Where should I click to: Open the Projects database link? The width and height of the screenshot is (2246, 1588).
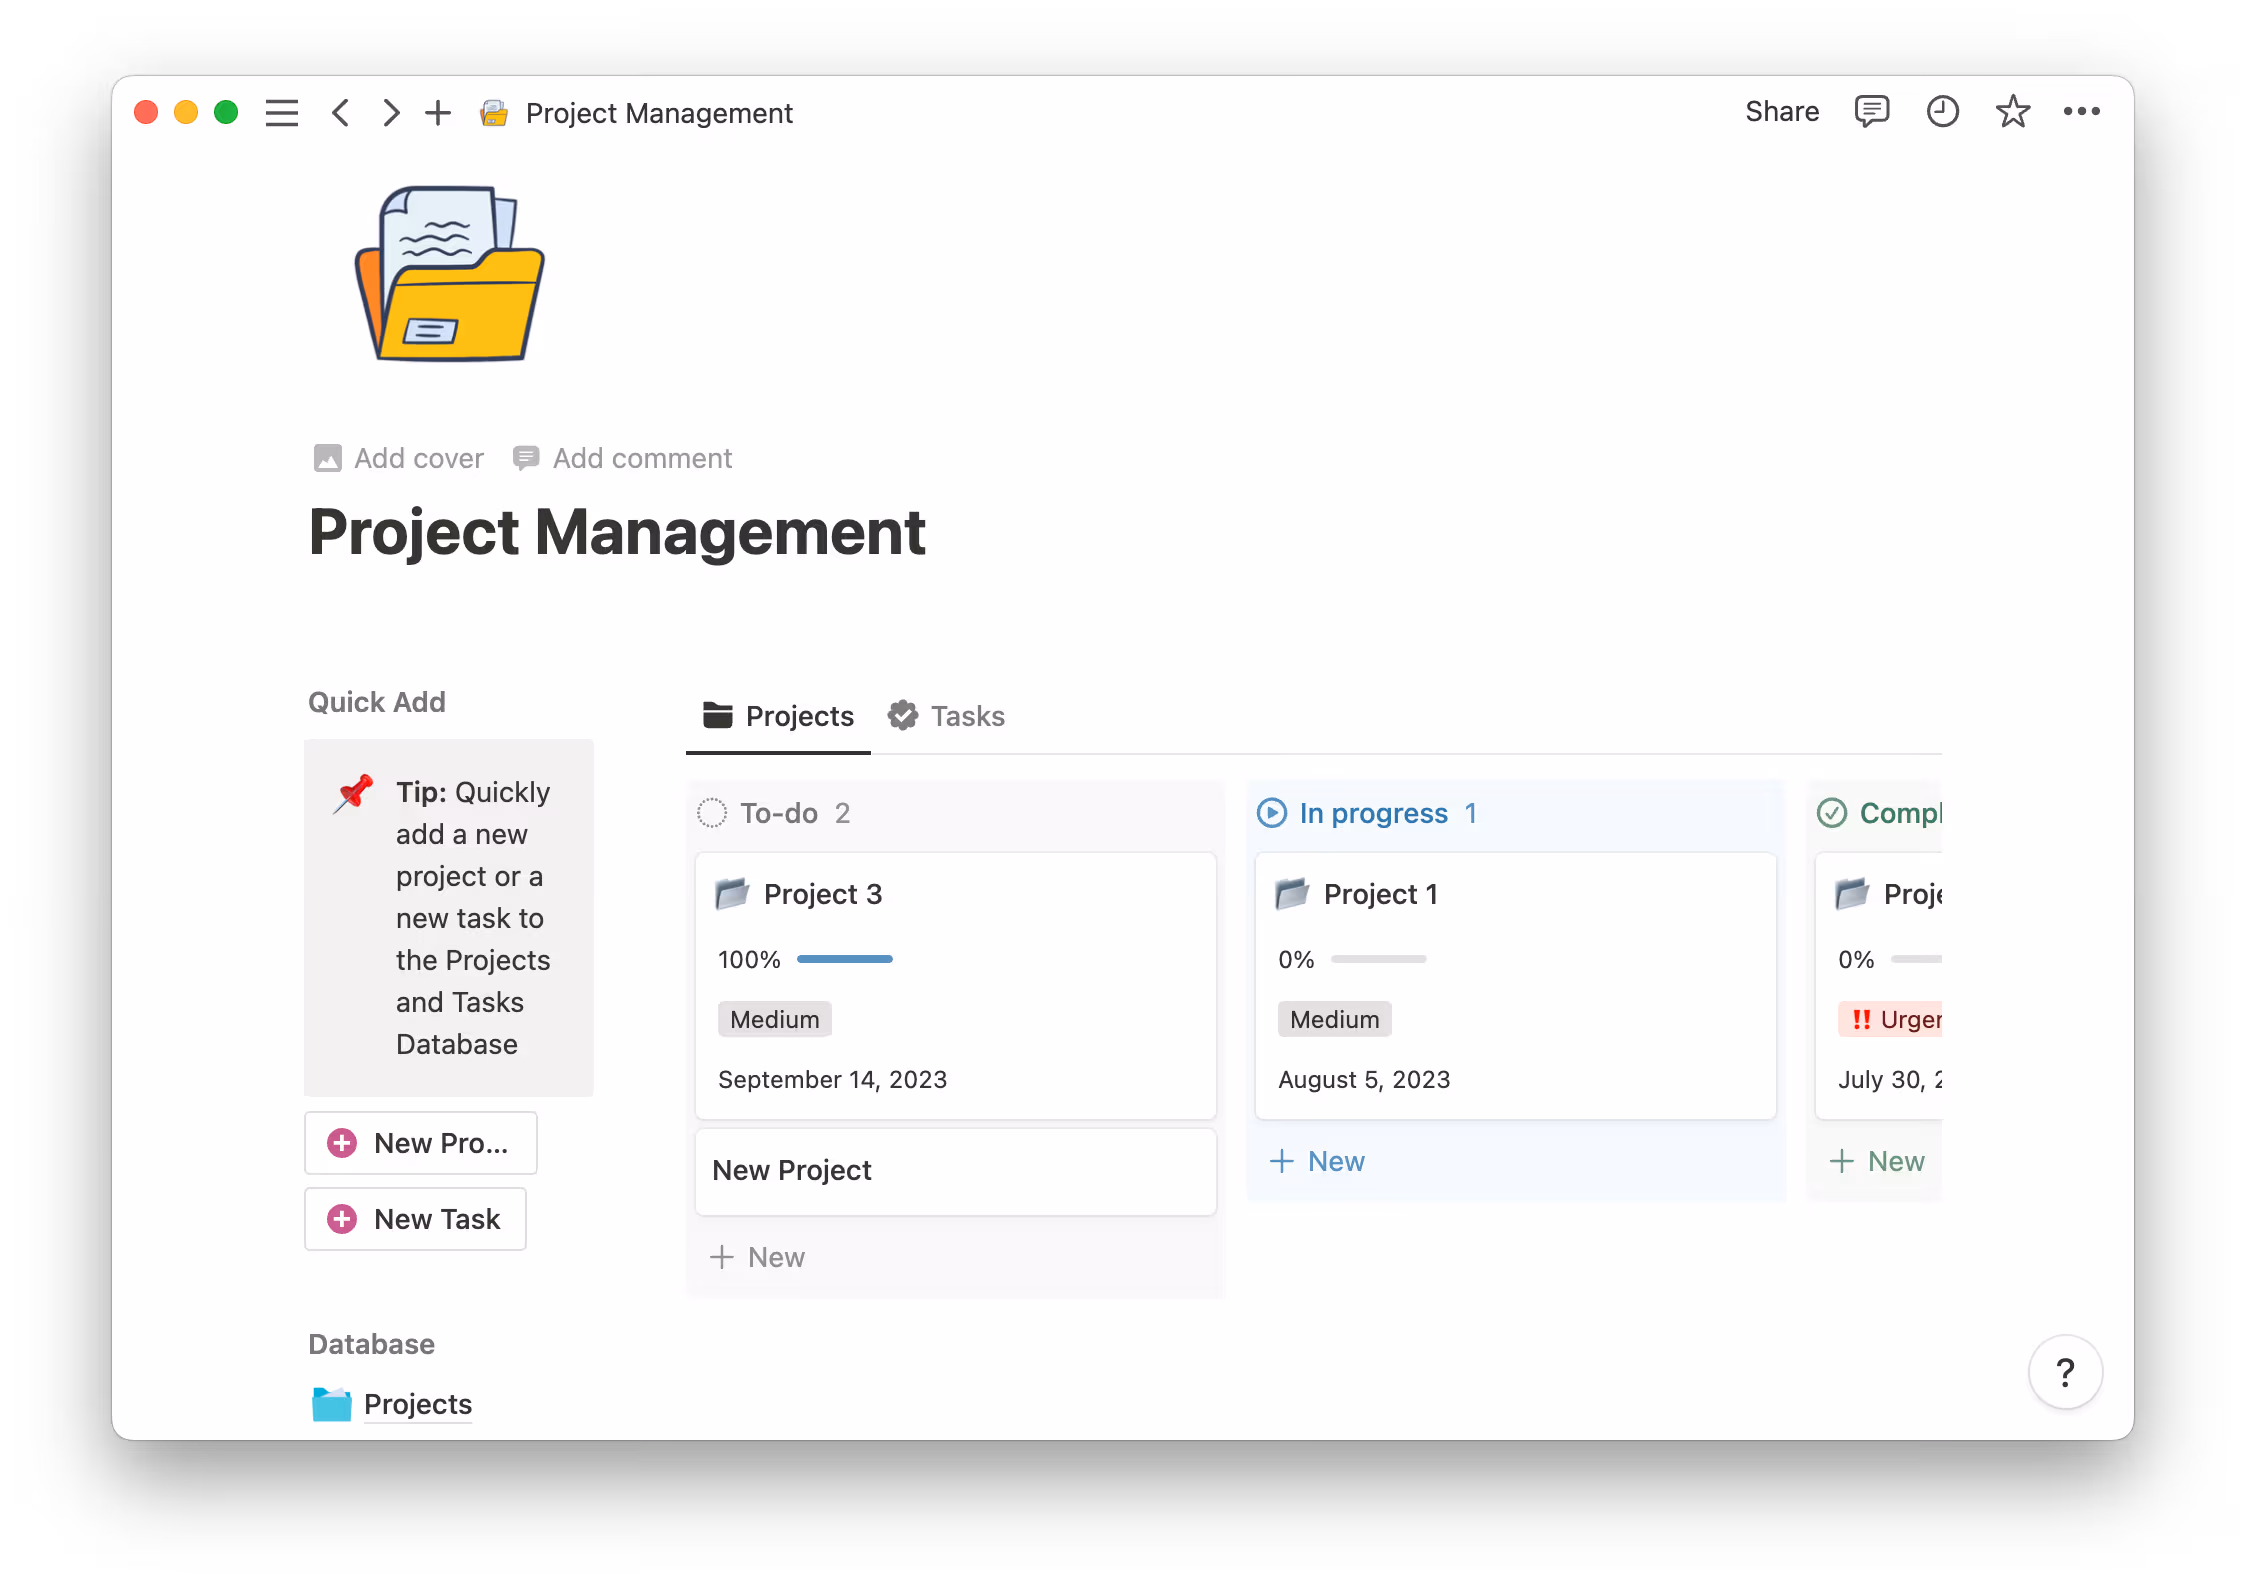coord(418,1404)
